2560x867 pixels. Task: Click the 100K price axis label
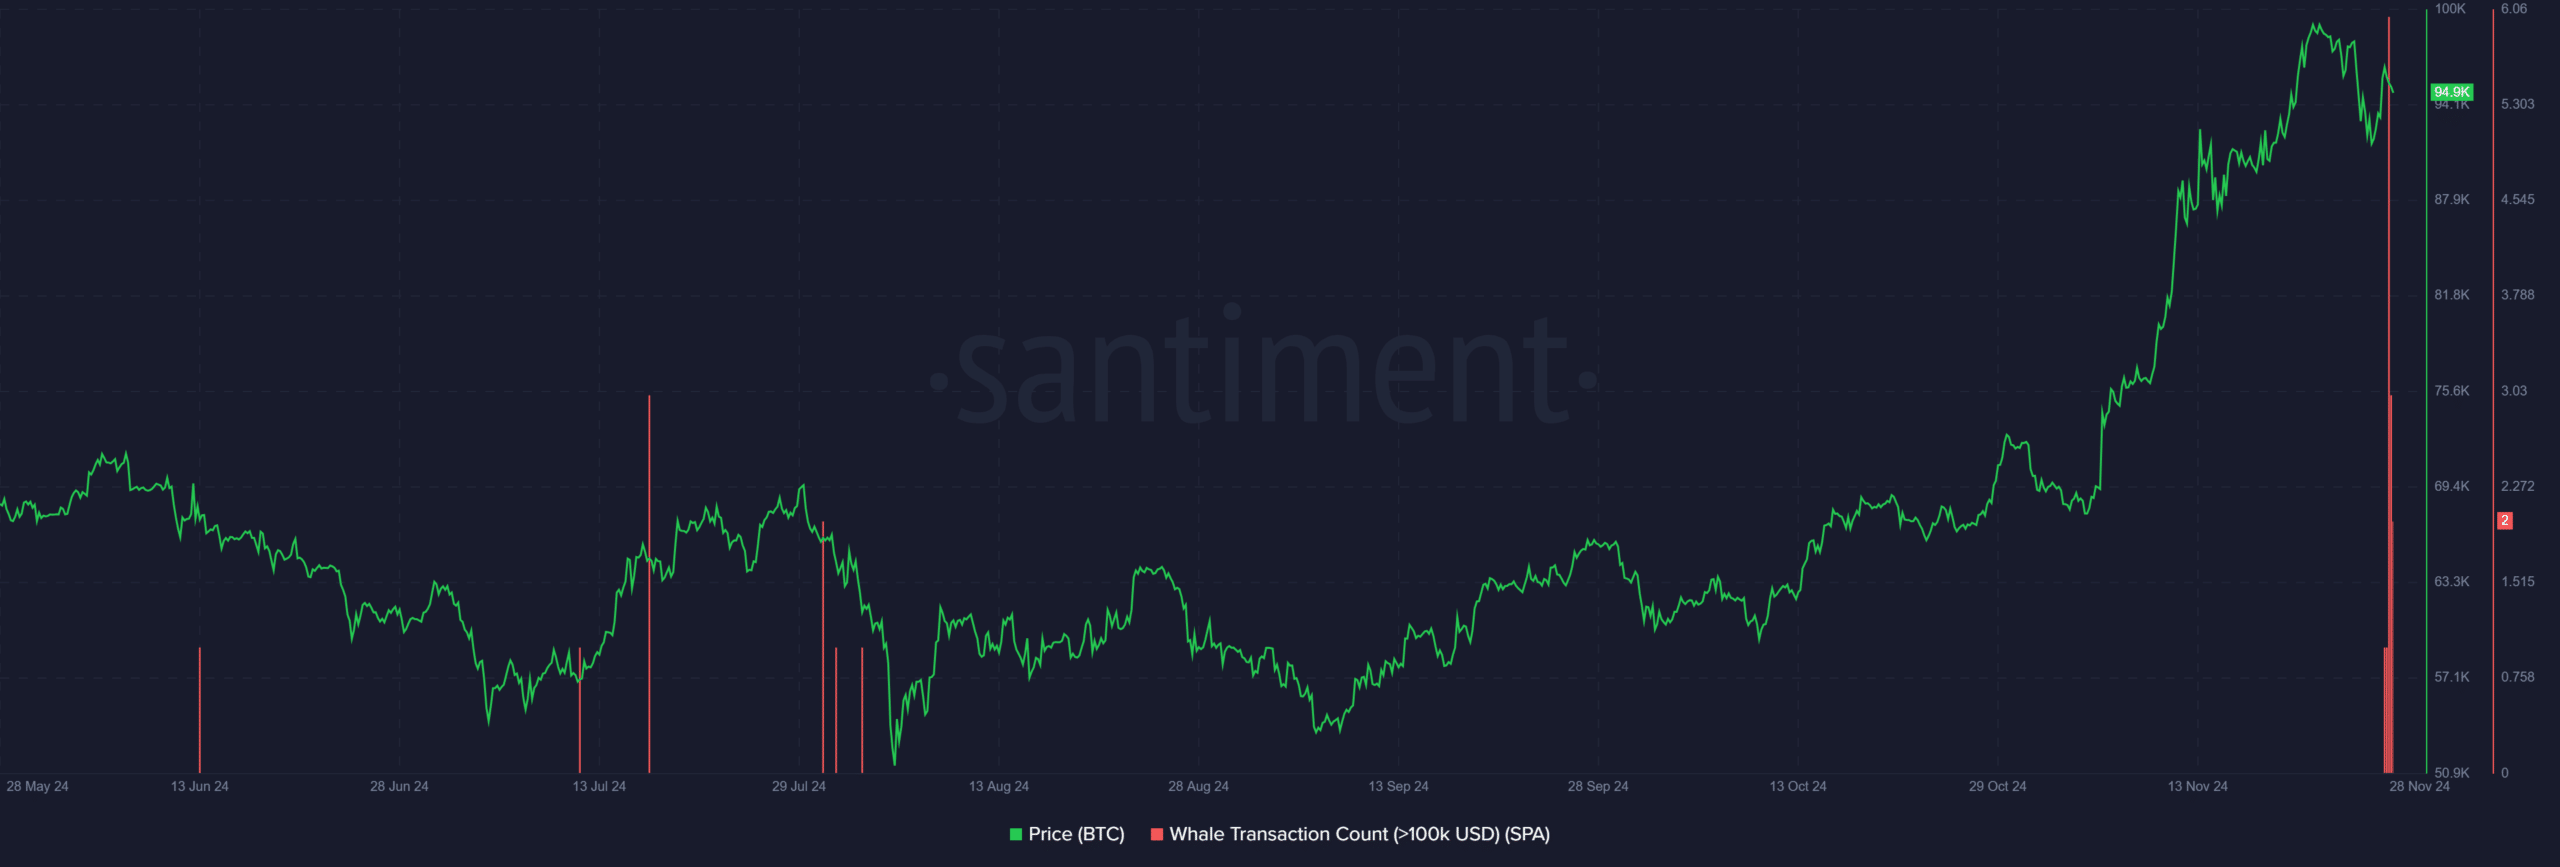point(2450,9)
